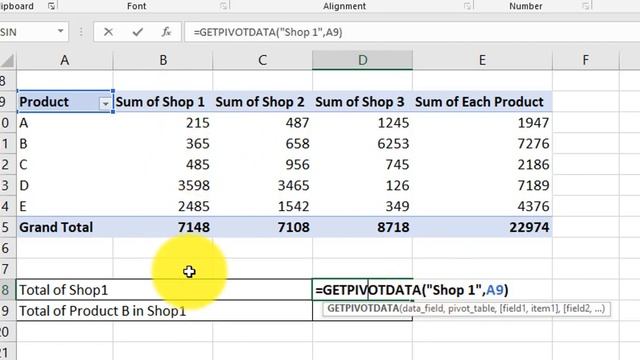The image size is (640, 360).
Task: Select the 'Total of Shop1' cell
Action: (x=164, y=290)
